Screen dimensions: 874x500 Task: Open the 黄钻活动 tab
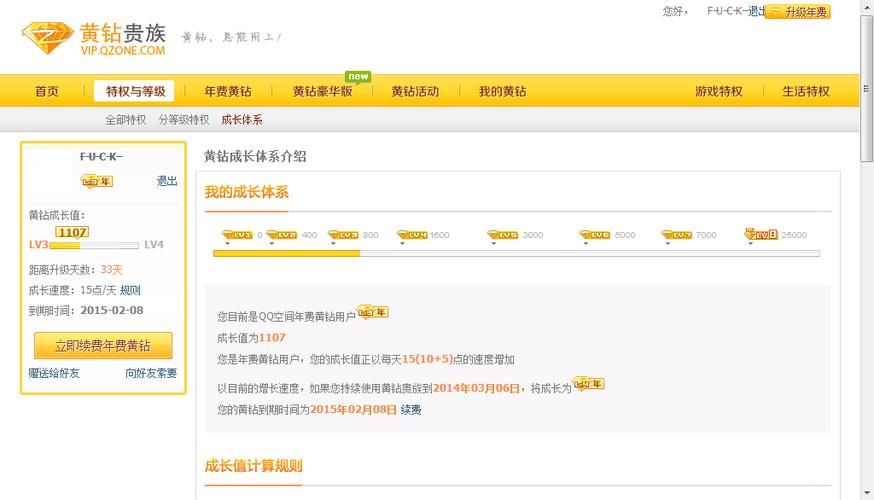coord(415,91)
